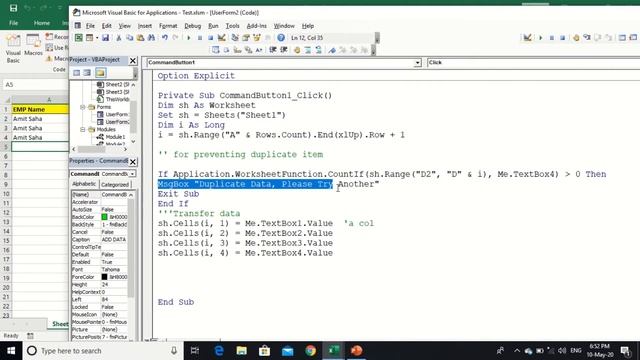Open the View menu
This screenshot has height=360, width=640.
pos(124,26)
